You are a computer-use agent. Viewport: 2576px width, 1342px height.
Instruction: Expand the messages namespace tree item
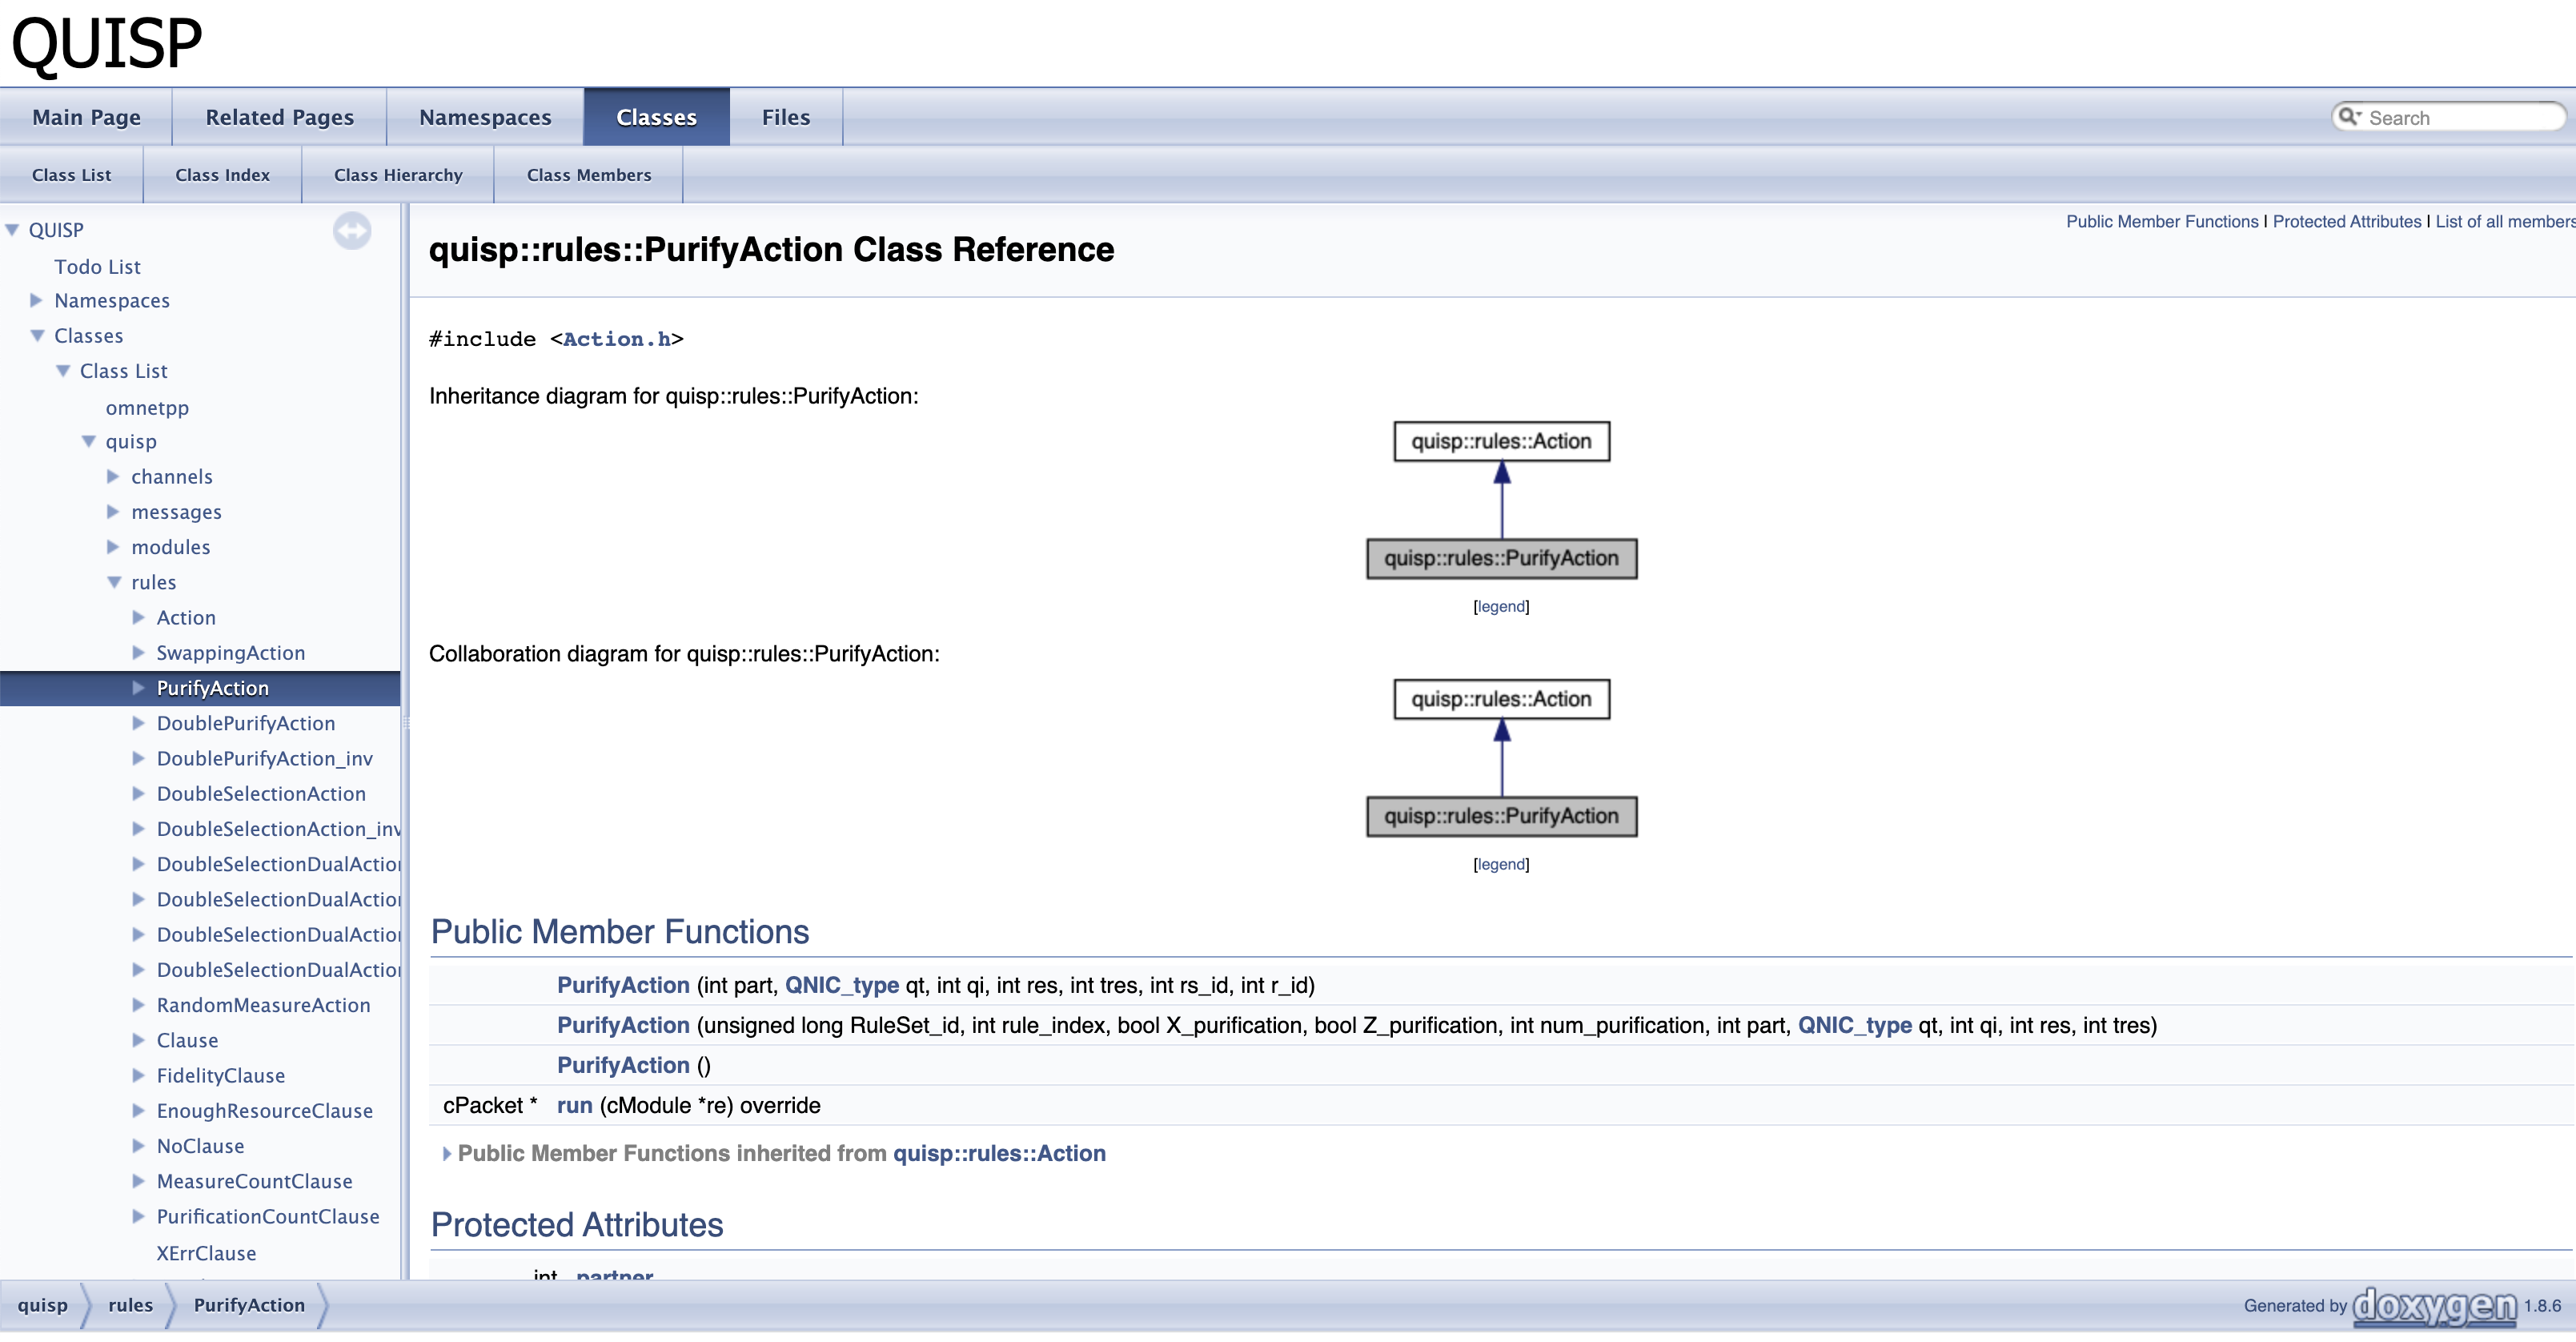(x=110, y=512)
